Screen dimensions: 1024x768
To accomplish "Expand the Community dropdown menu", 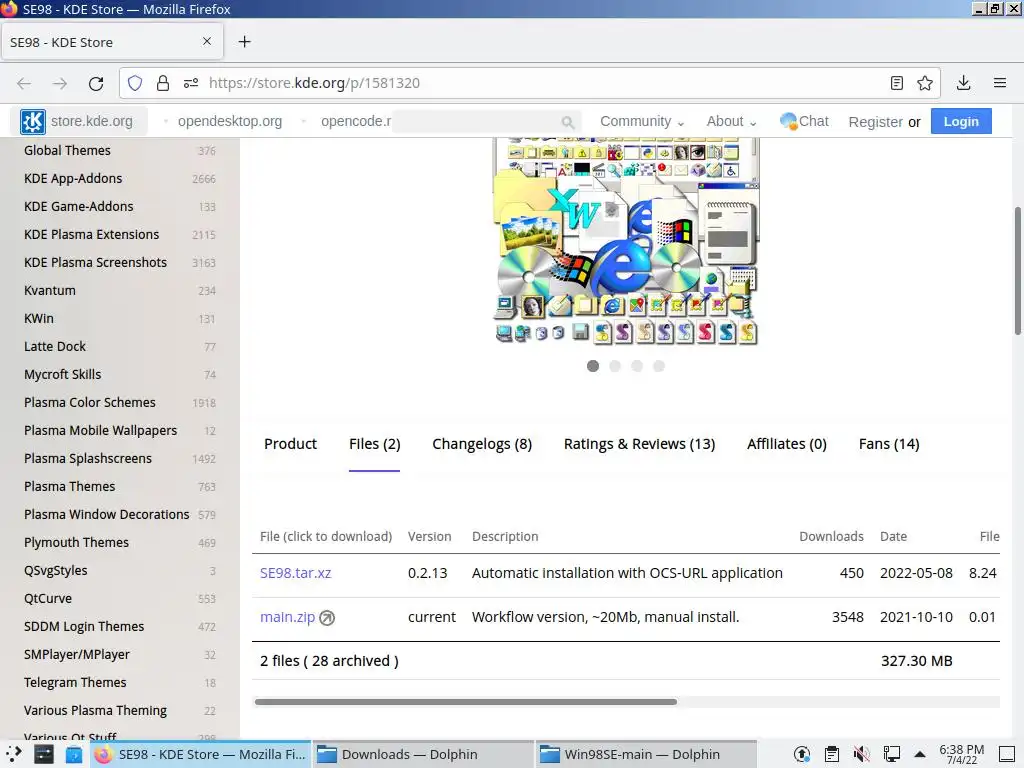I will point(642,121).
